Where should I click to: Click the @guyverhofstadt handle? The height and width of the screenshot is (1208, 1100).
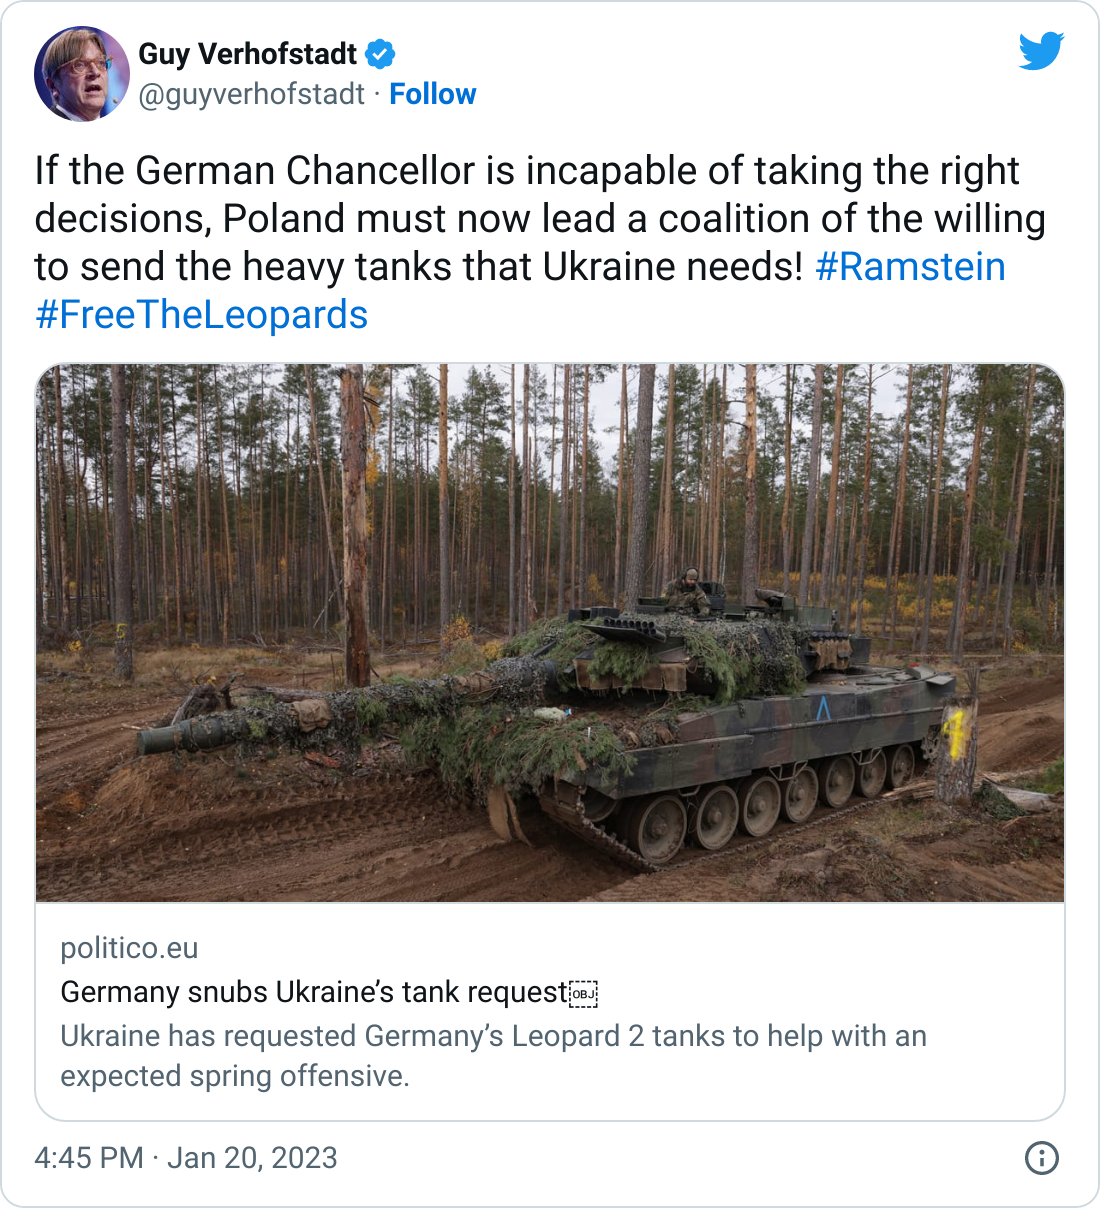251,94
